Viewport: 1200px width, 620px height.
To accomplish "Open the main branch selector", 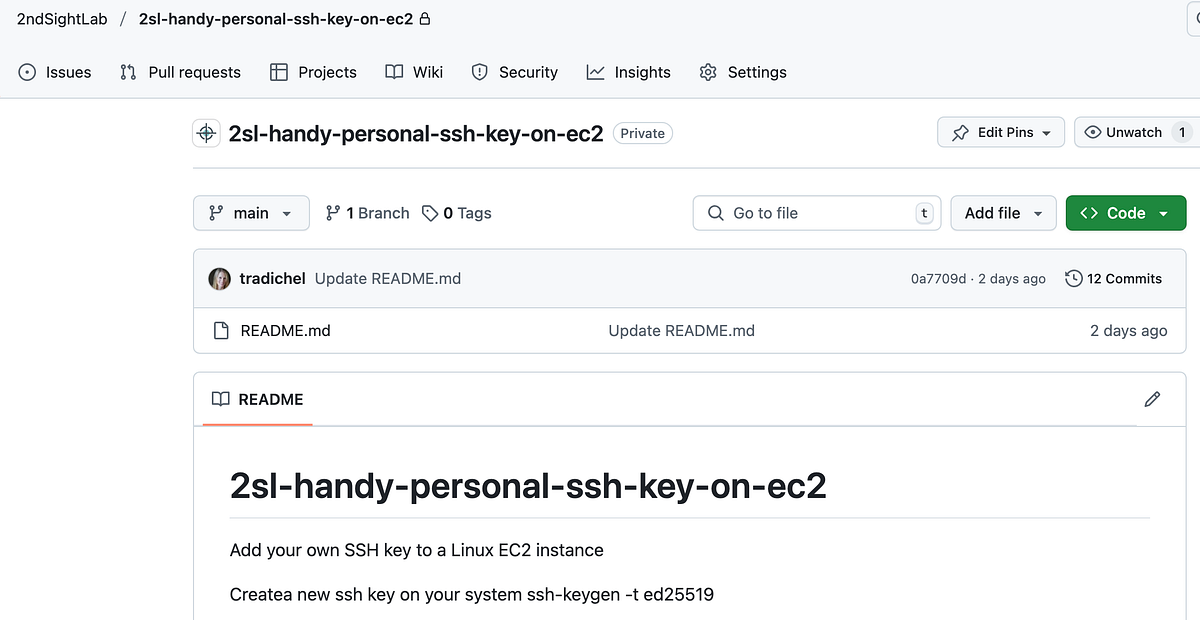I will click(x=251, y=213).
